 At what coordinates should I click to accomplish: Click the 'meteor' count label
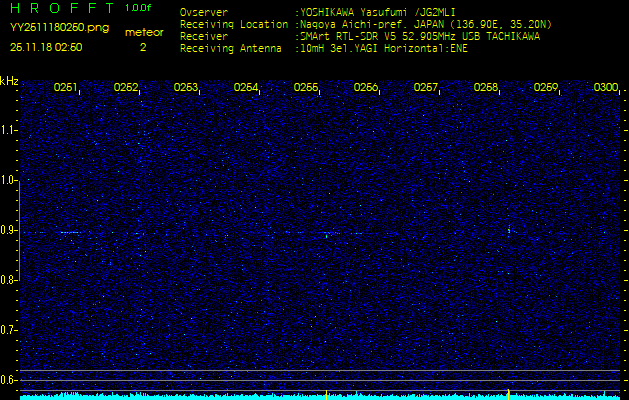coord(144,33)
